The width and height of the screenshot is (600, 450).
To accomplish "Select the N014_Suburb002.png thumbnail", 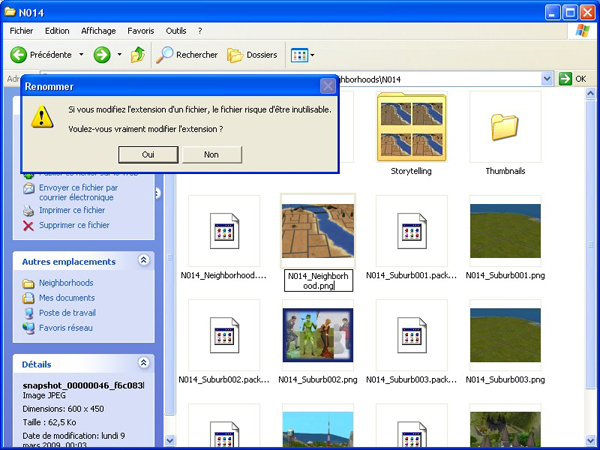I will (318, 335).
